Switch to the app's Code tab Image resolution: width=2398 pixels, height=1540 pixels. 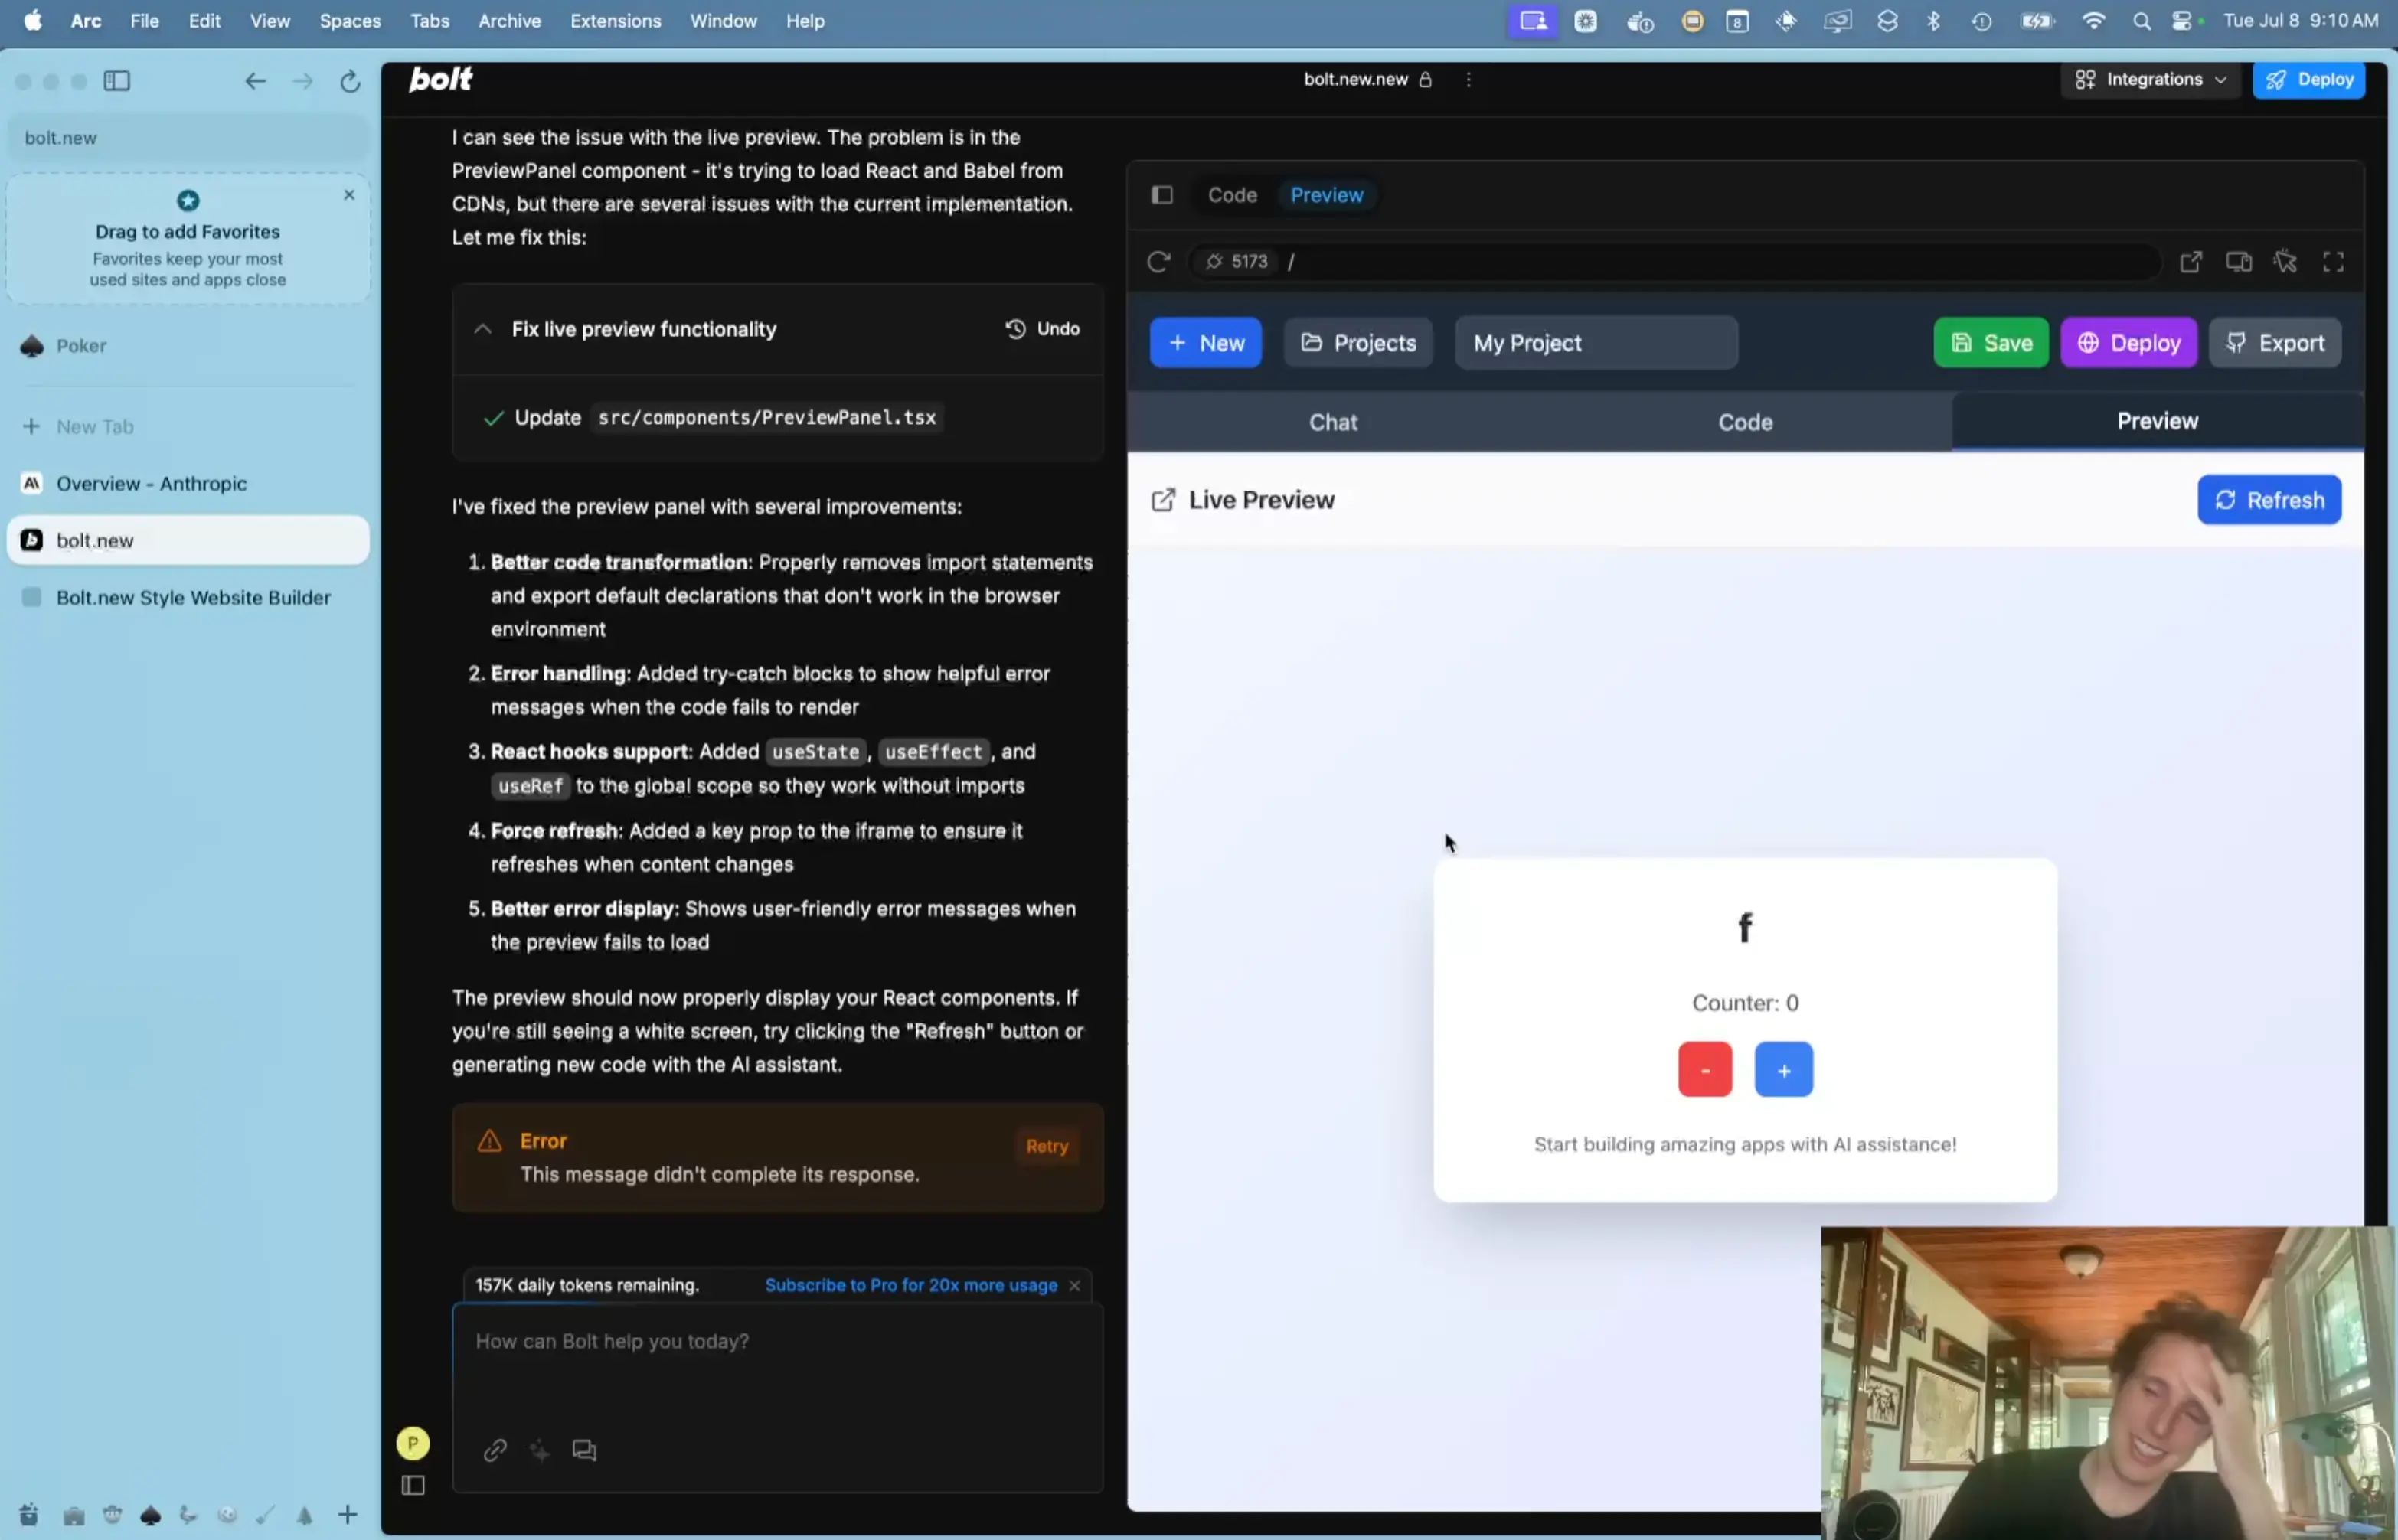pos(1745,423)
